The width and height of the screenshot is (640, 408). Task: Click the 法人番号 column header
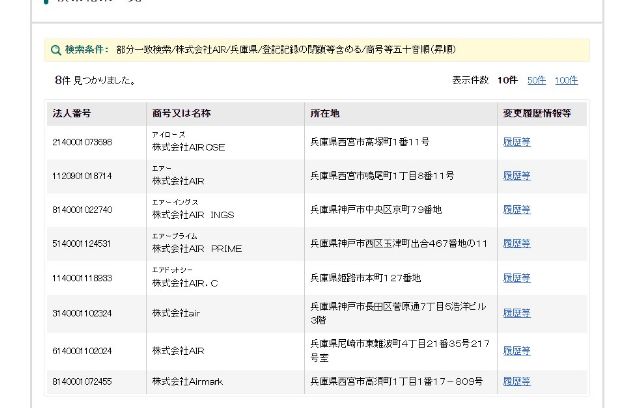[71, 113]
